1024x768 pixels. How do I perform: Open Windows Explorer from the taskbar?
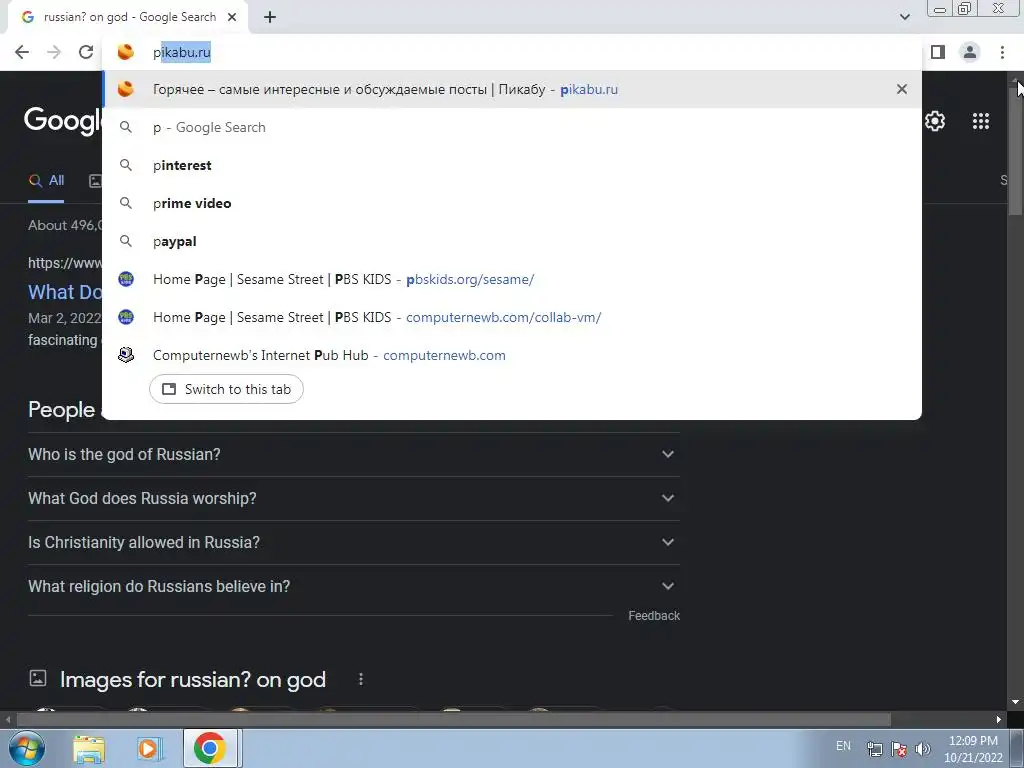[x=89, y=749]
